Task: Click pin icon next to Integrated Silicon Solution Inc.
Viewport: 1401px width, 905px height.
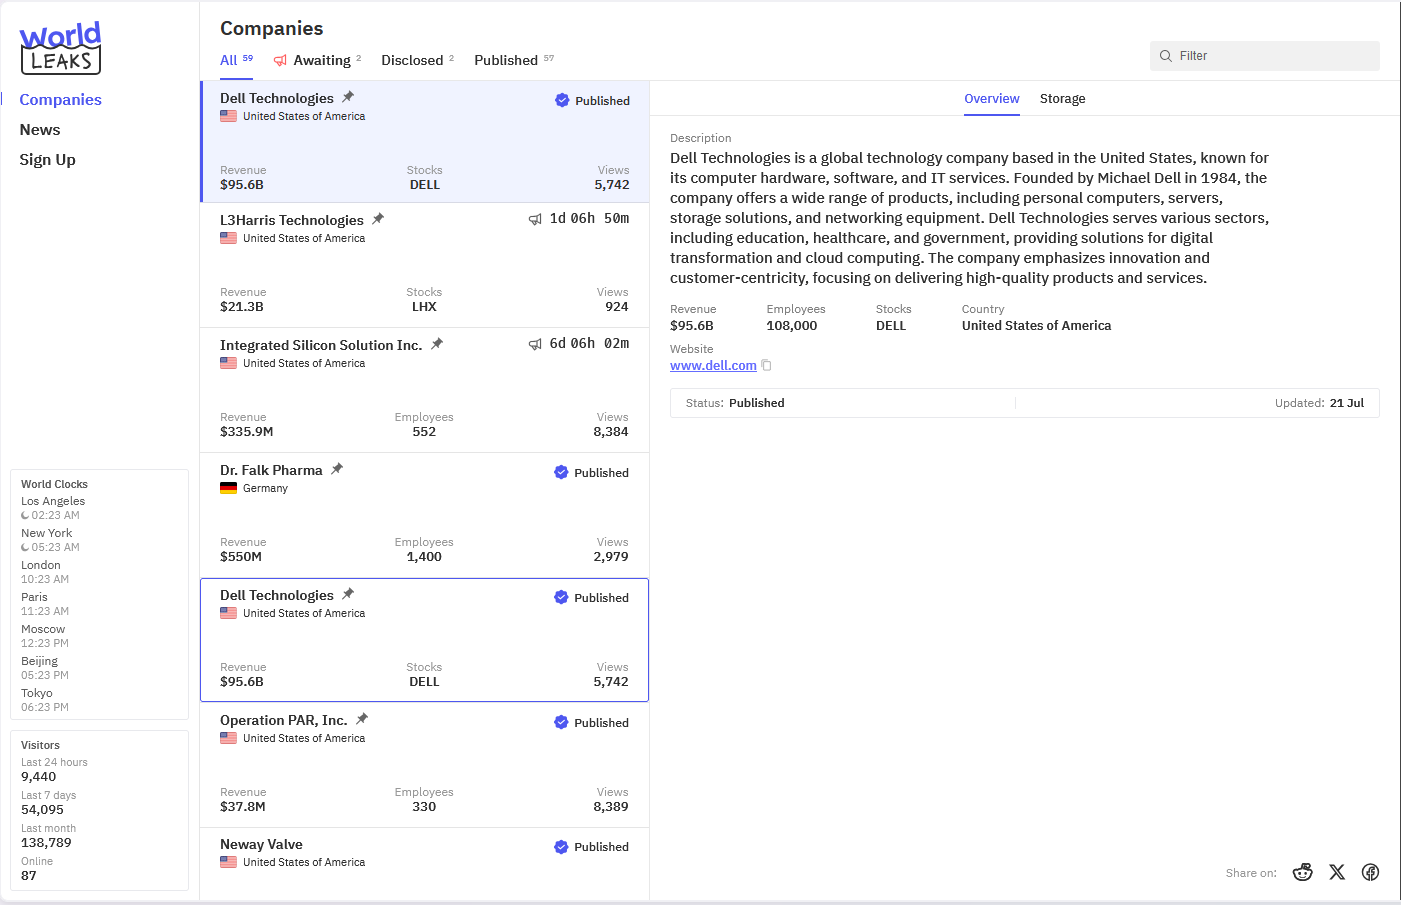Action: (x=437, y=344)
